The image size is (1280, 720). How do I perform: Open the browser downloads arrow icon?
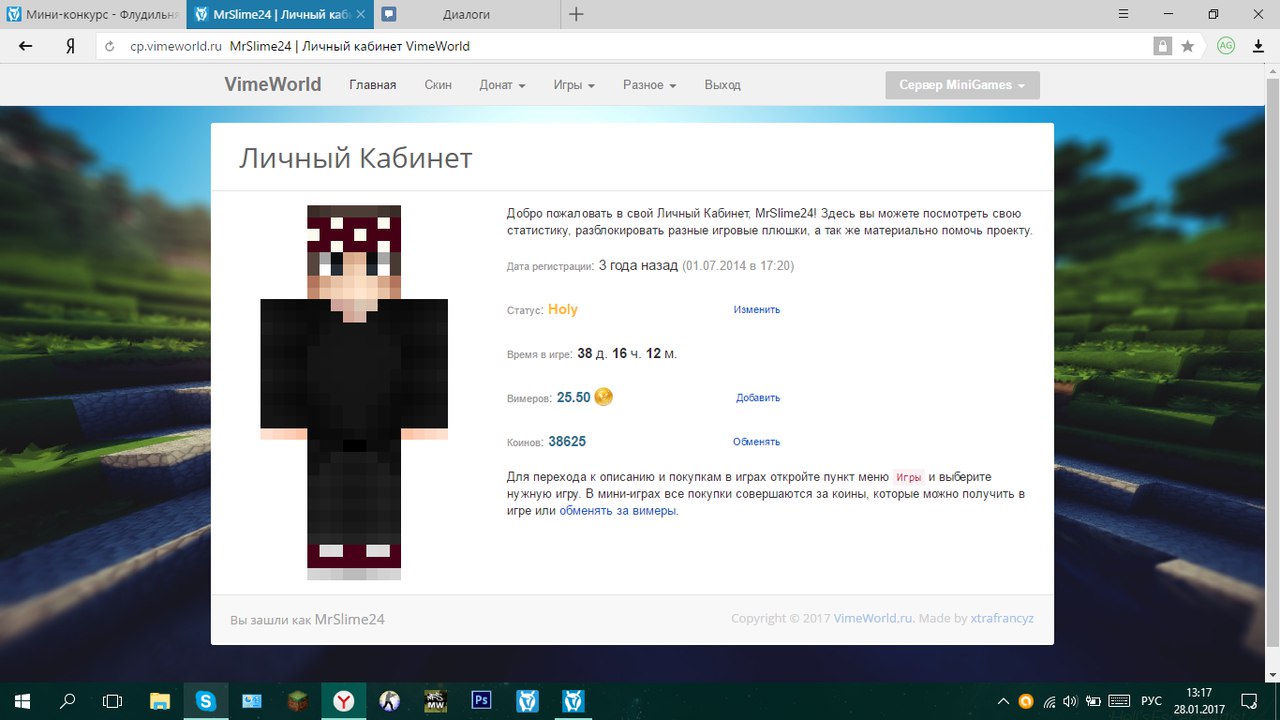(1259, 46)
